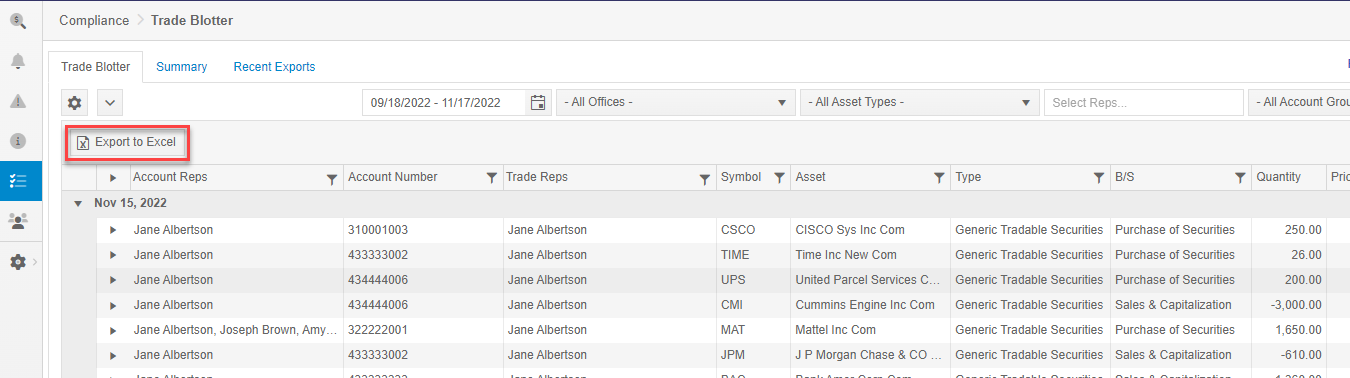1350x378 pixels.
Task: Open the All Offices dropdown
Action: coord(675,102)
